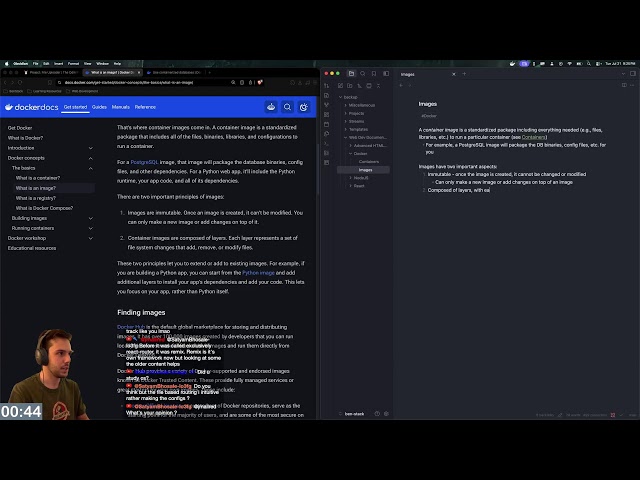Create new folder in Obsidian explorer
The height and width of the screenshot is (480, 640).
coord(350,86)
